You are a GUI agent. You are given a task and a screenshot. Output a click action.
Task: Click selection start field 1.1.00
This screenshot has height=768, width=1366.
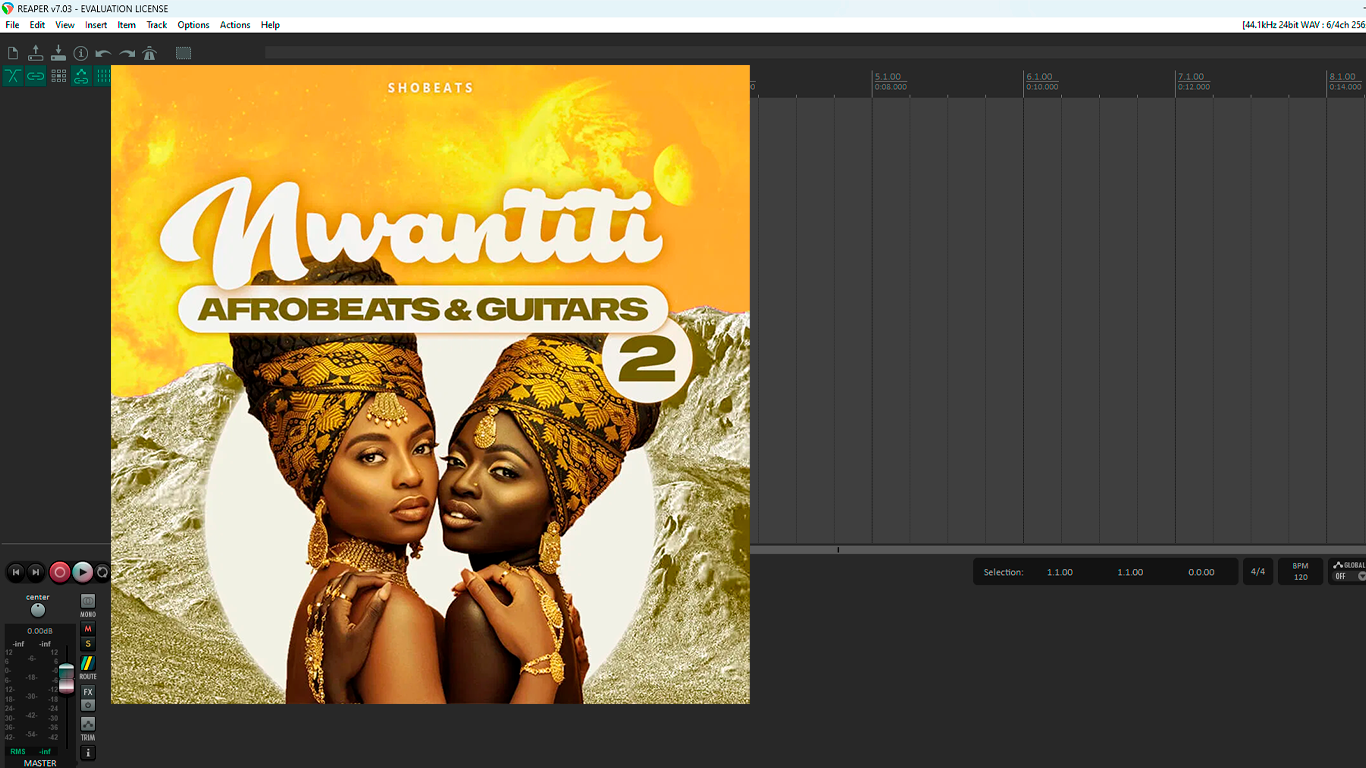click(x=1060, y=572)
